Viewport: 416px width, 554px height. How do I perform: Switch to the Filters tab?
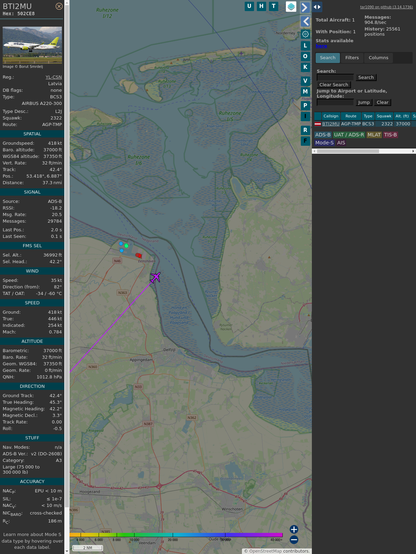tap(352, 58)
